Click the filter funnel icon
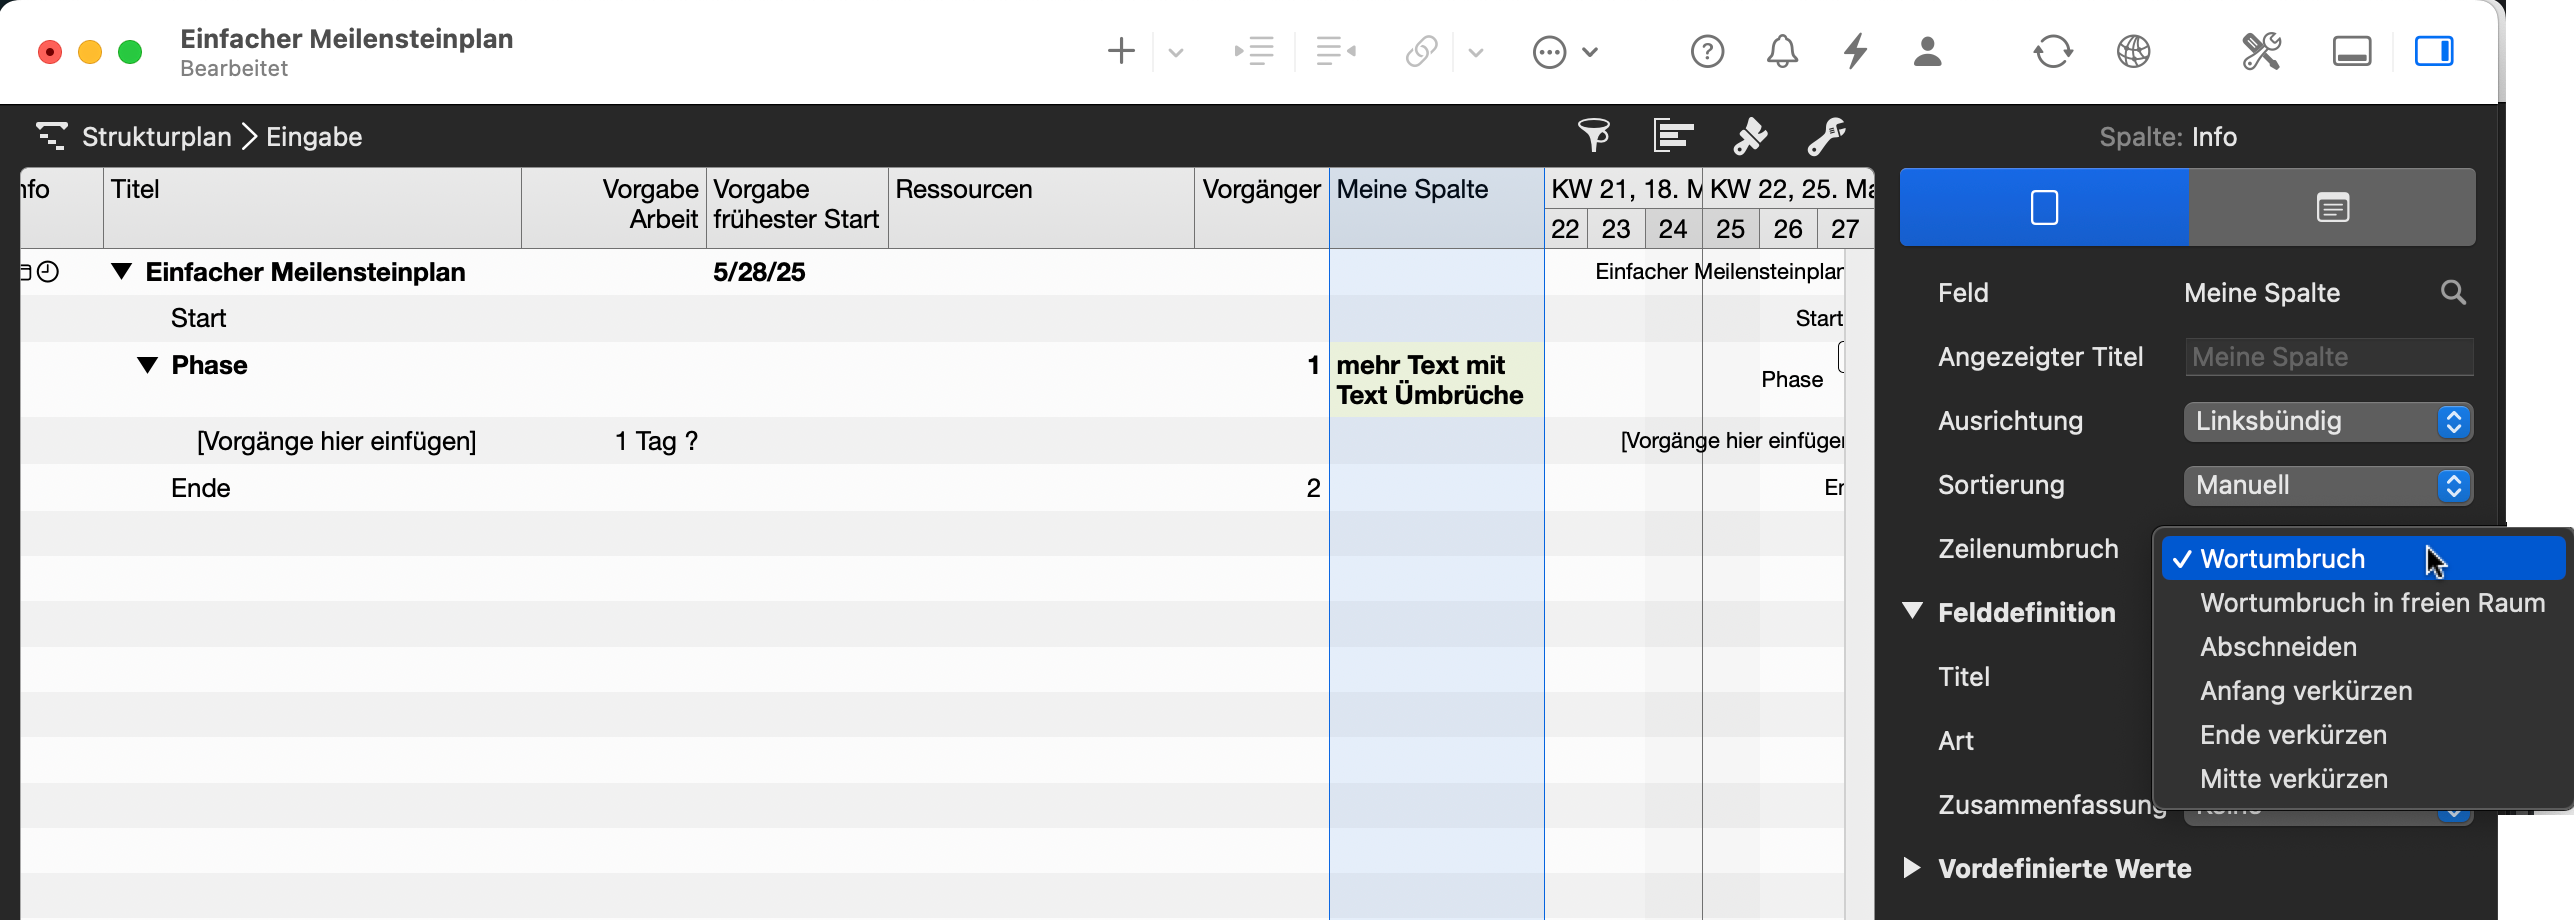 [1594, 135]
